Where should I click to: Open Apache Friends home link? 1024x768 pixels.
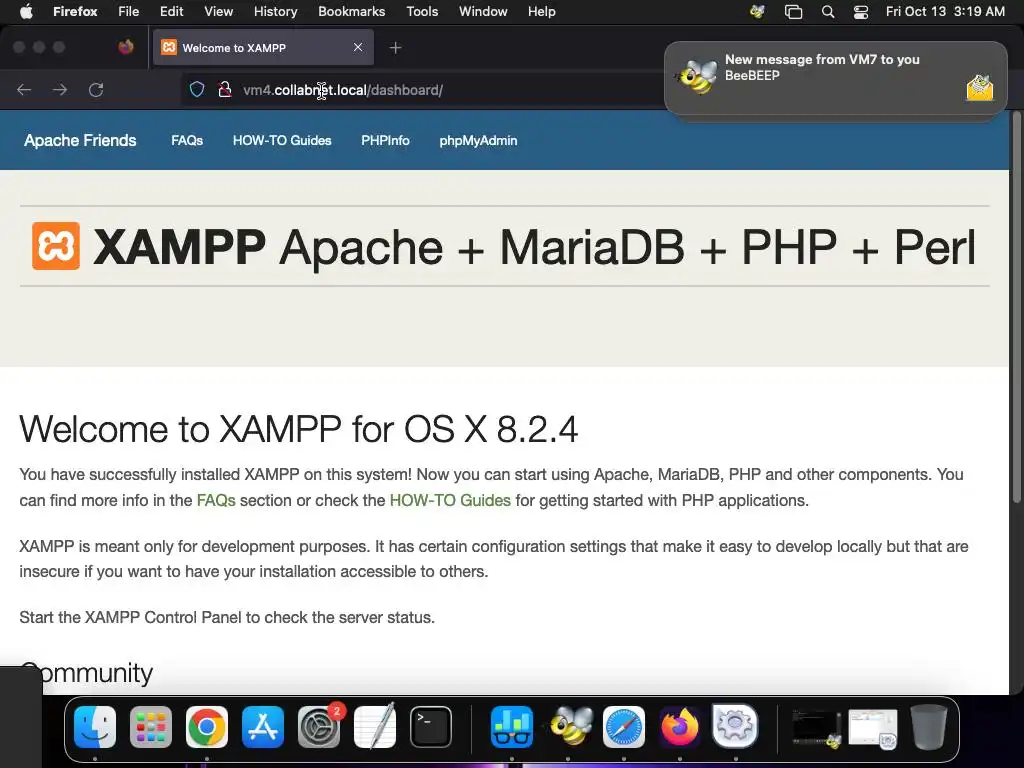pos(80,140)
